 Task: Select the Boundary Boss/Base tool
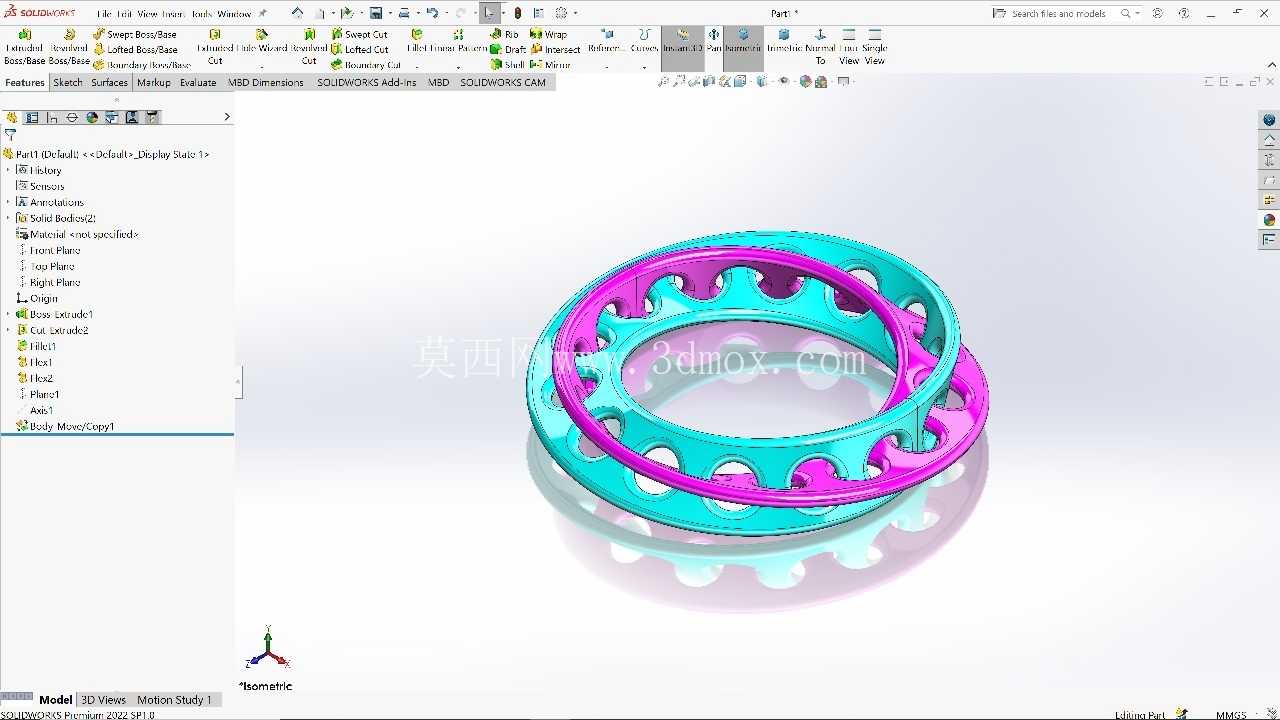[x=141, y=64]
